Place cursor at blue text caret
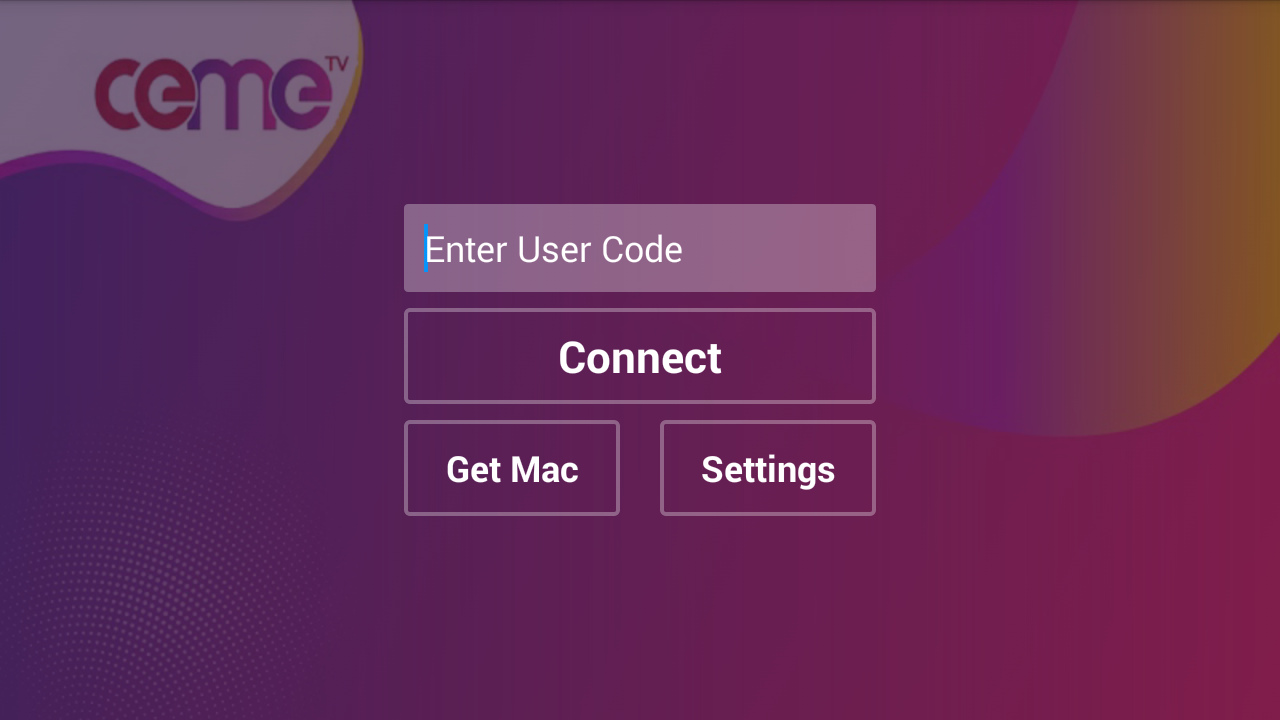This screenshot has height=720, width=1280. click(425, 247)
